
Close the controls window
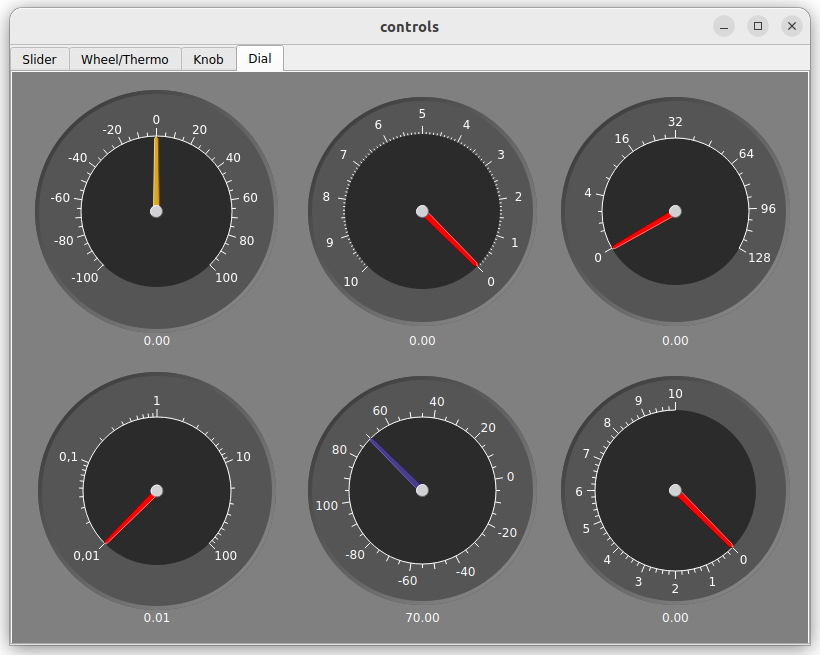(x=792, y=26)
